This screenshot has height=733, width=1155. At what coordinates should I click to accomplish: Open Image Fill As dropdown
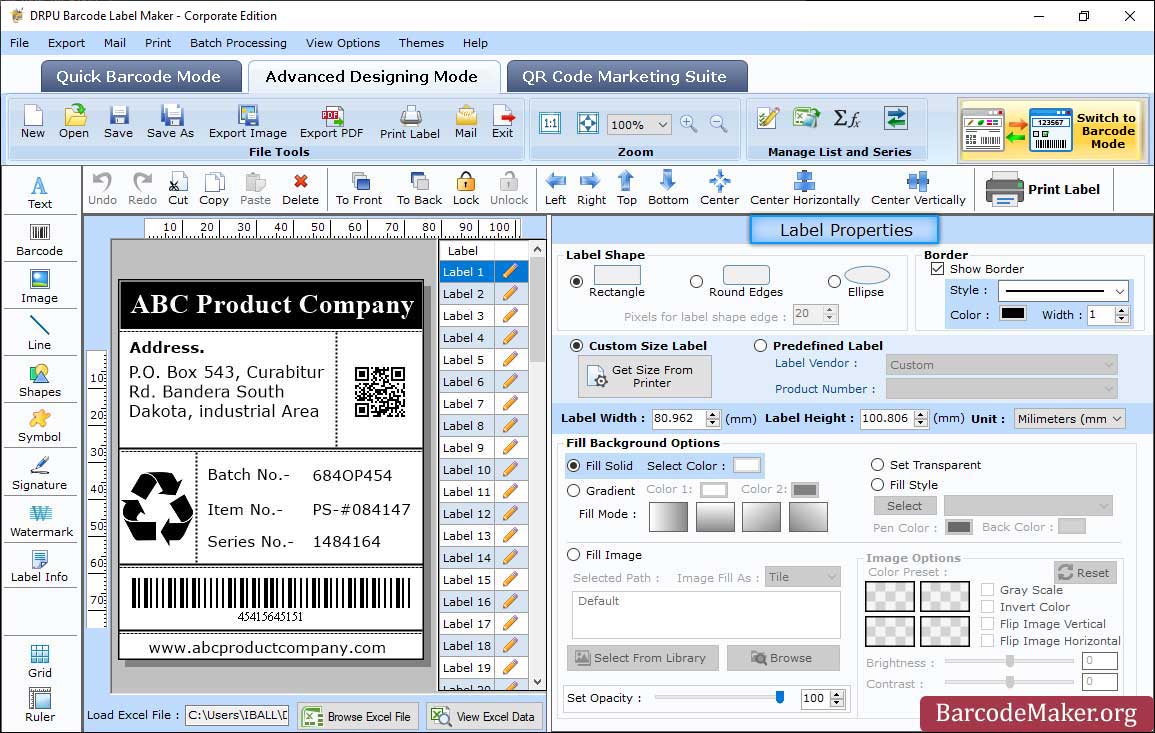click(x=803, y=577)
